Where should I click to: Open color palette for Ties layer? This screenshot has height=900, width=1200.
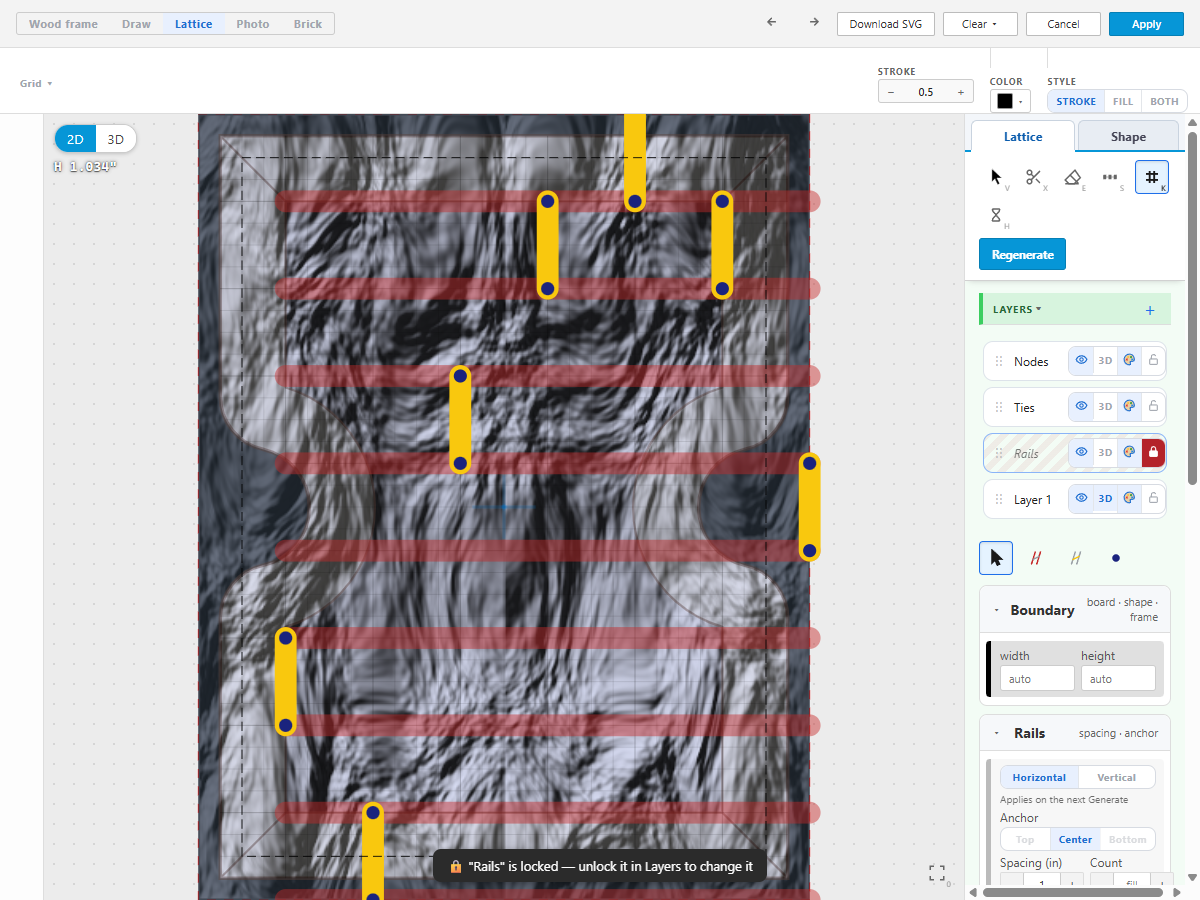1129,407
